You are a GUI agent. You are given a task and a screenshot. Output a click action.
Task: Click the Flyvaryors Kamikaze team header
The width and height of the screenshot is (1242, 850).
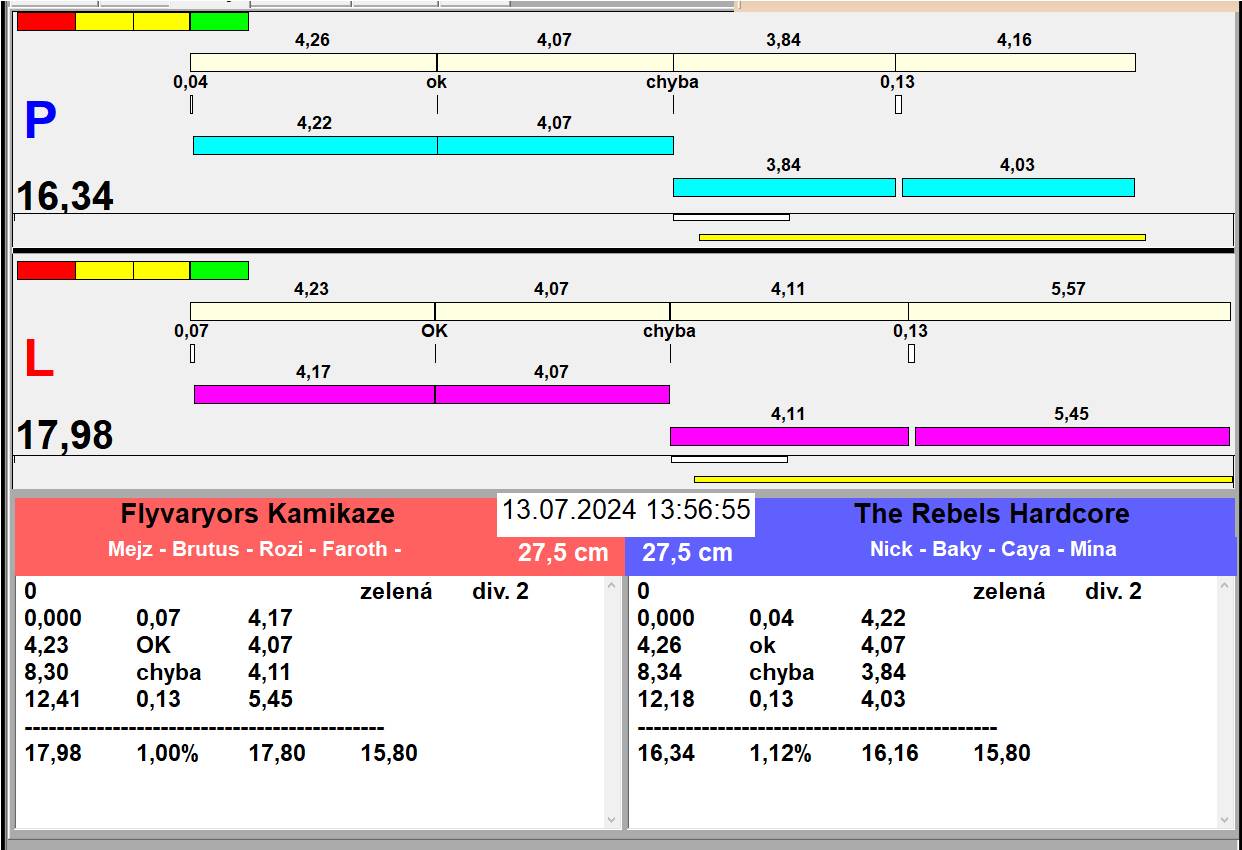tap(258, 514)
